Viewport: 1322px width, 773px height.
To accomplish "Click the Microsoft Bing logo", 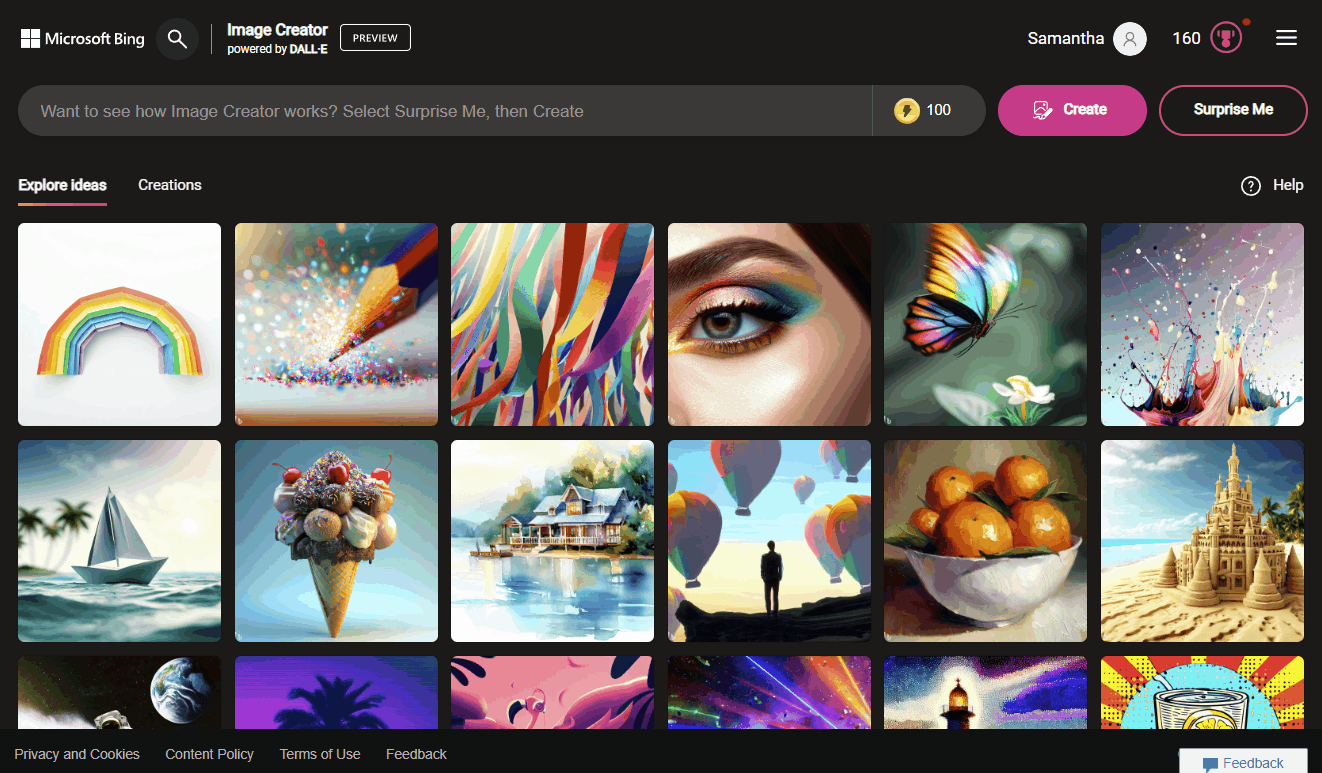I will (82, 38).
